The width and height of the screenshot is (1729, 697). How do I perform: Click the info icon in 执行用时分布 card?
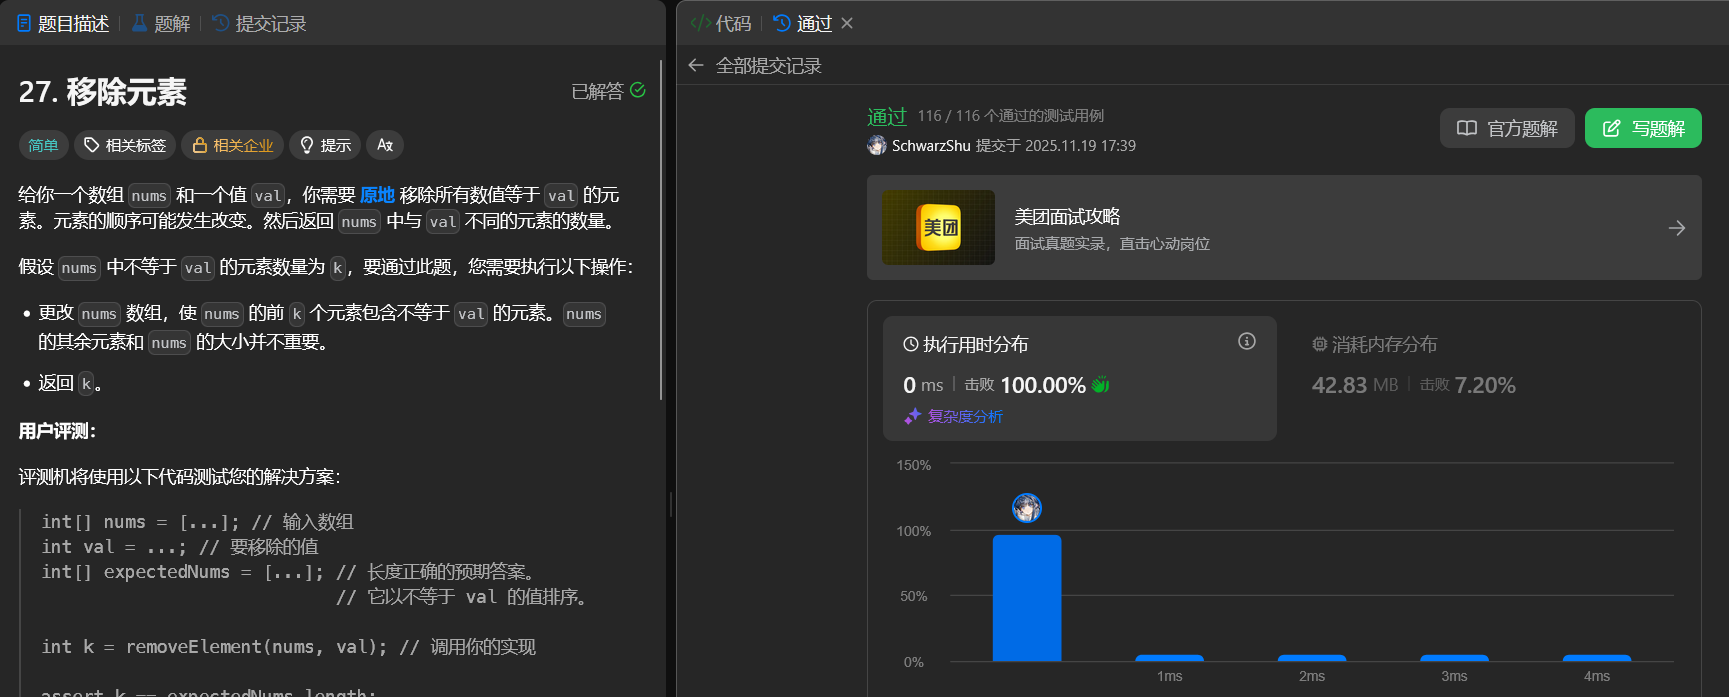pyautogui.click(x=1246, y=341)
